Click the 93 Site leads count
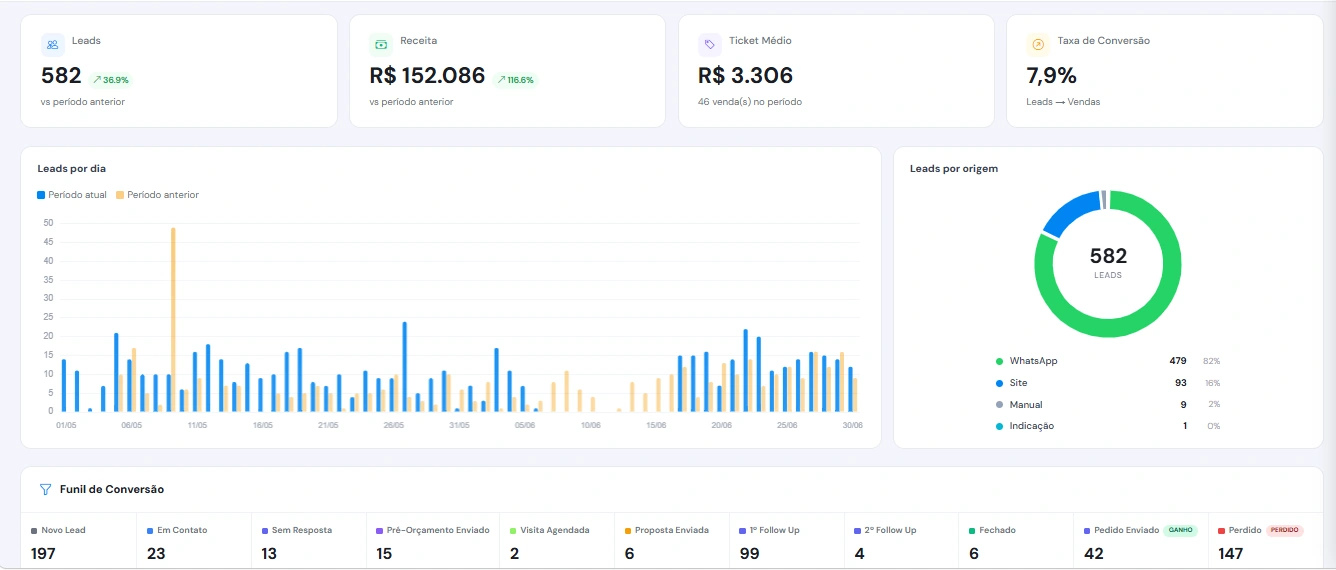Screen dimensions: 1336x570 point(1181,383)
